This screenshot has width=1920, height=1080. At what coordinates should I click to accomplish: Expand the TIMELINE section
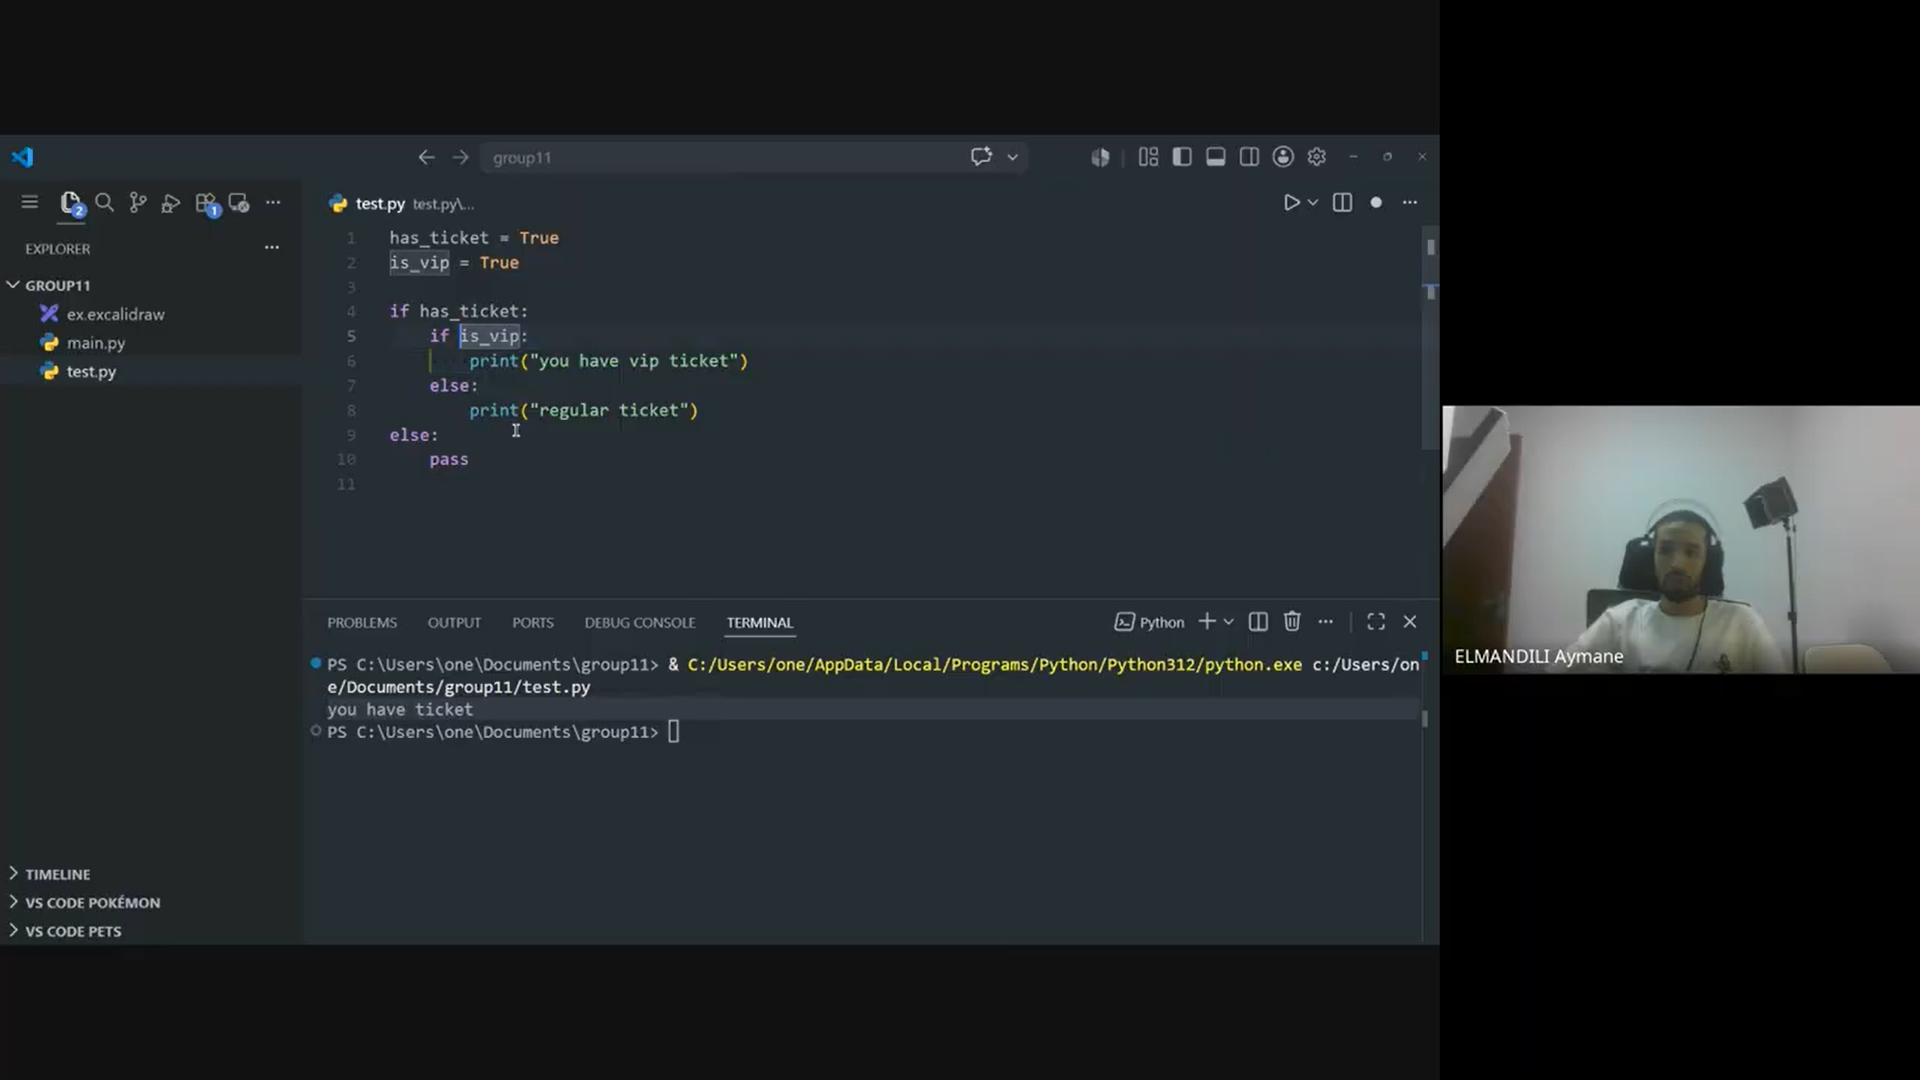coord(150,874)
